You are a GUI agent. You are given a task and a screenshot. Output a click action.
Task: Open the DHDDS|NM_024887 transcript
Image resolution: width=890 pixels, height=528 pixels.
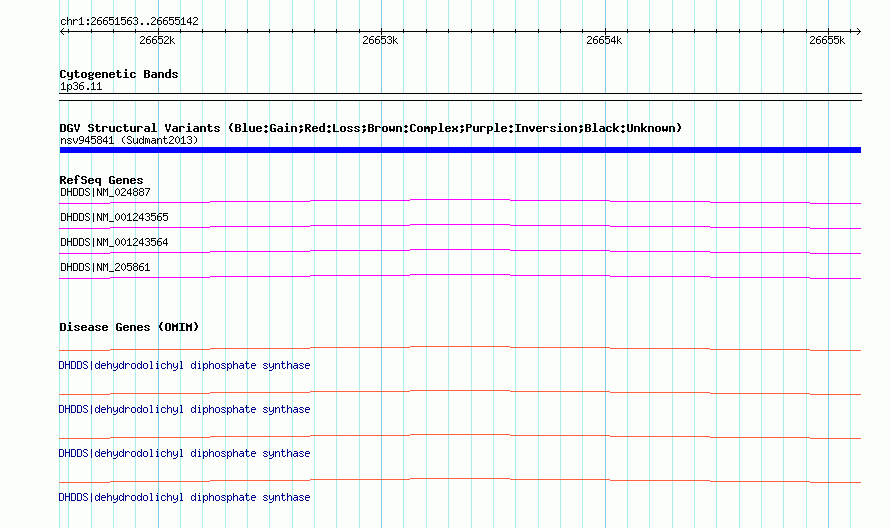click(x=105, y=192)
